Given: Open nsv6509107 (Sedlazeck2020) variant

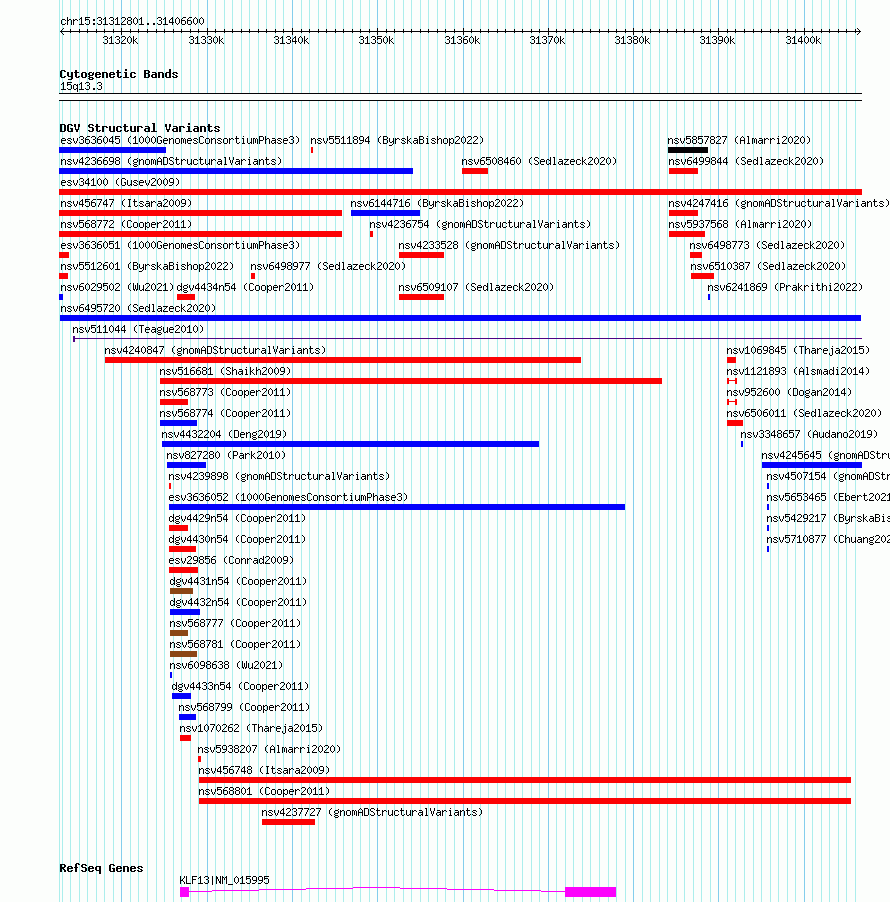Looking at the screenshot, I should (476, 287).
